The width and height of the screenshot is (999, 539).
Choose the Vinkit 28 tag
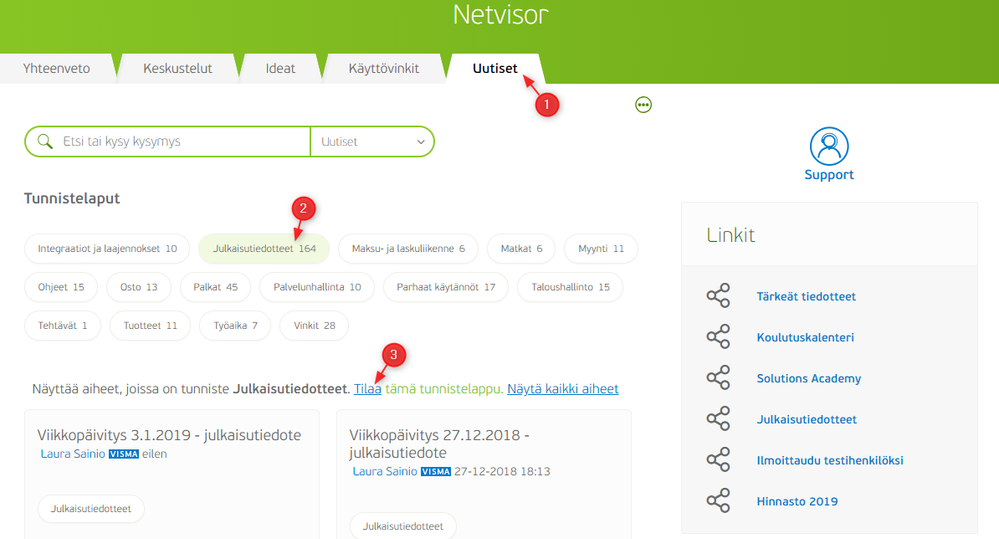point(314,325)
